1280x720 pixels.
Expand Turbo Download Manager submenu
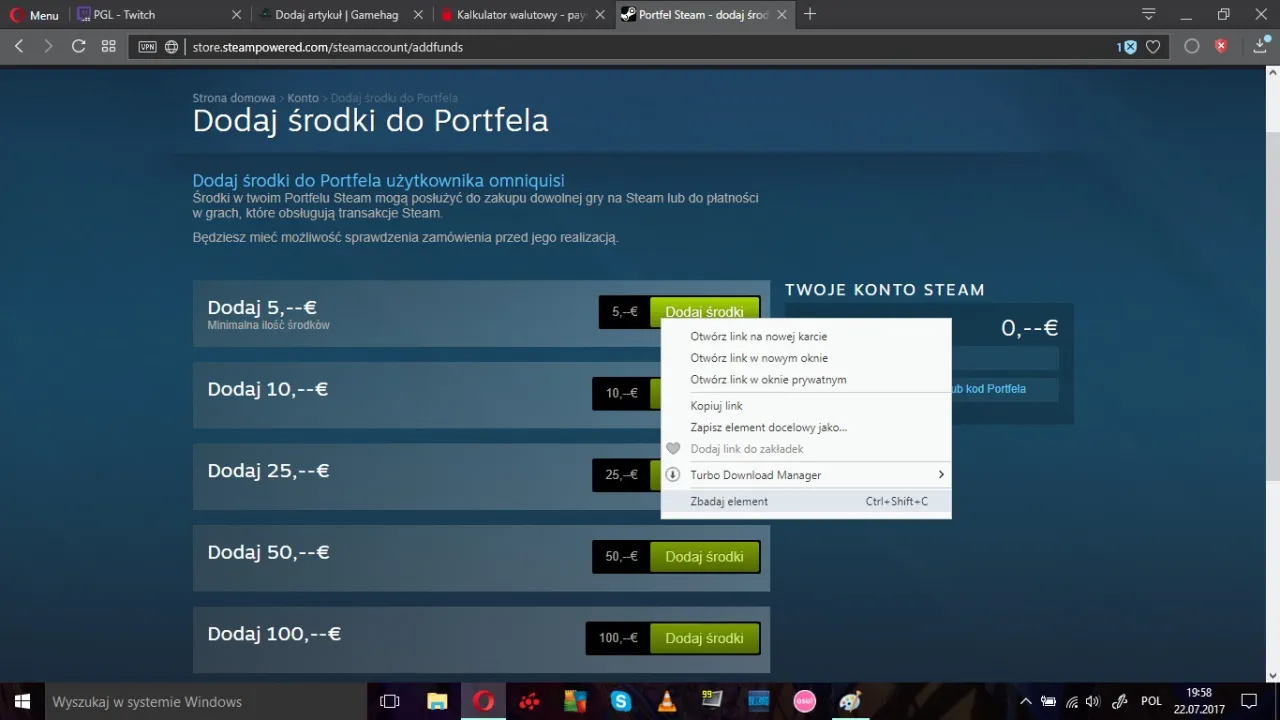pyautogui.click(x=806, y=475)
